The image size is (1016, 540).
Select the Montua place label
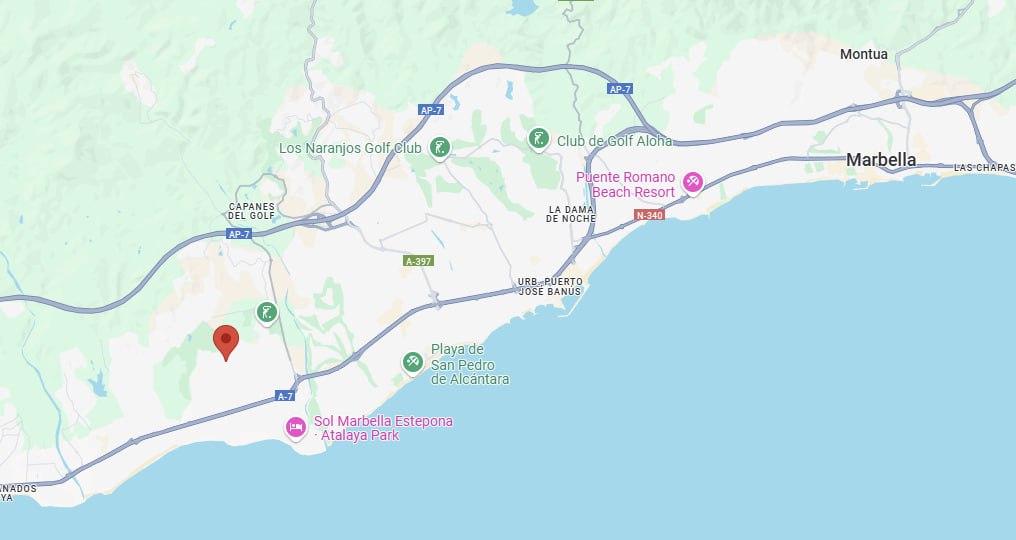[864, 54]
